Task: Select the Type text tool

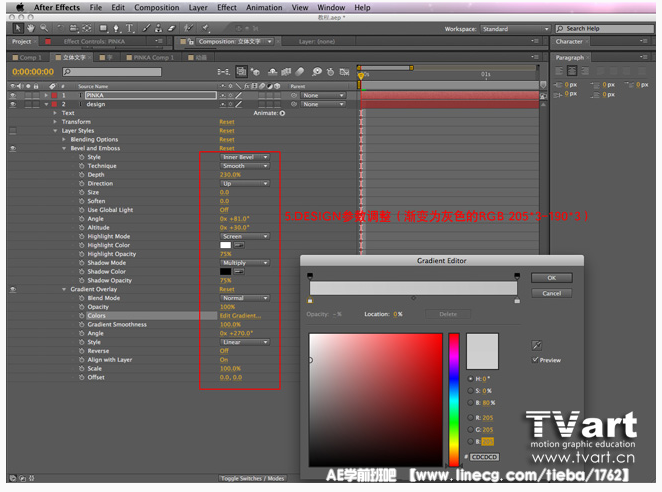Action: pyautogui.click(x=130, y=28)
